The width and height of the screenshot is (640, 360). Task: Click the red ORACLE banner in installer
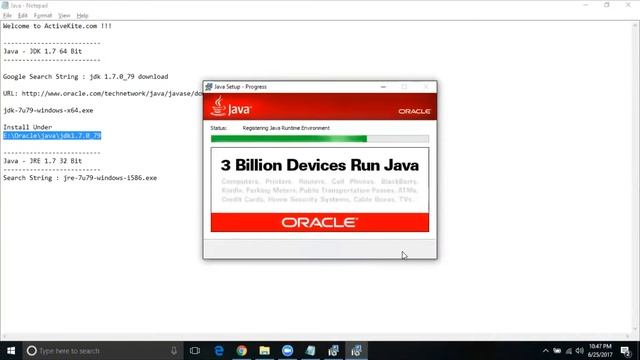(320, 222)
